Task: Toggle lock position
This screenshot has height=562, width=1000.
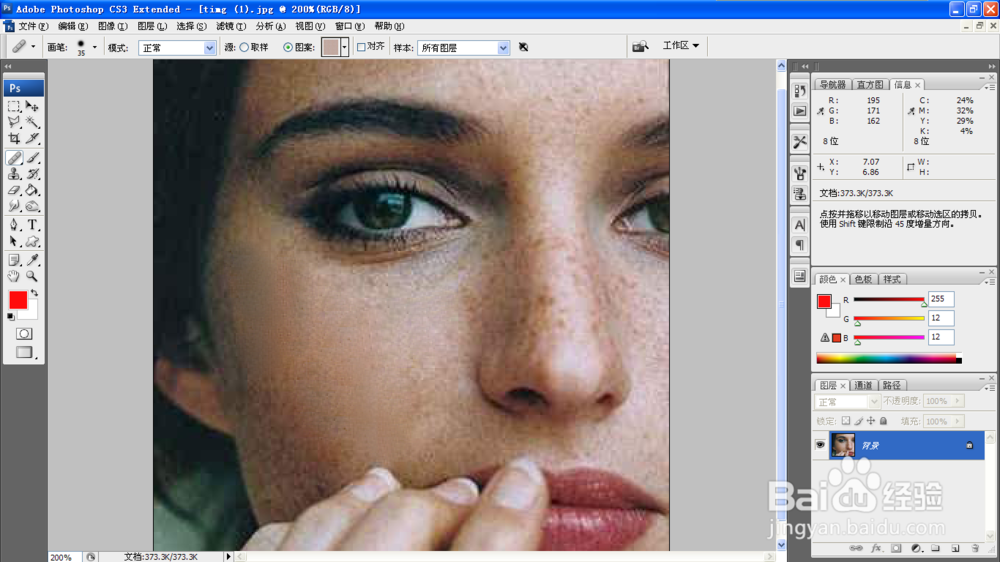Action: (x=871, y=421)
